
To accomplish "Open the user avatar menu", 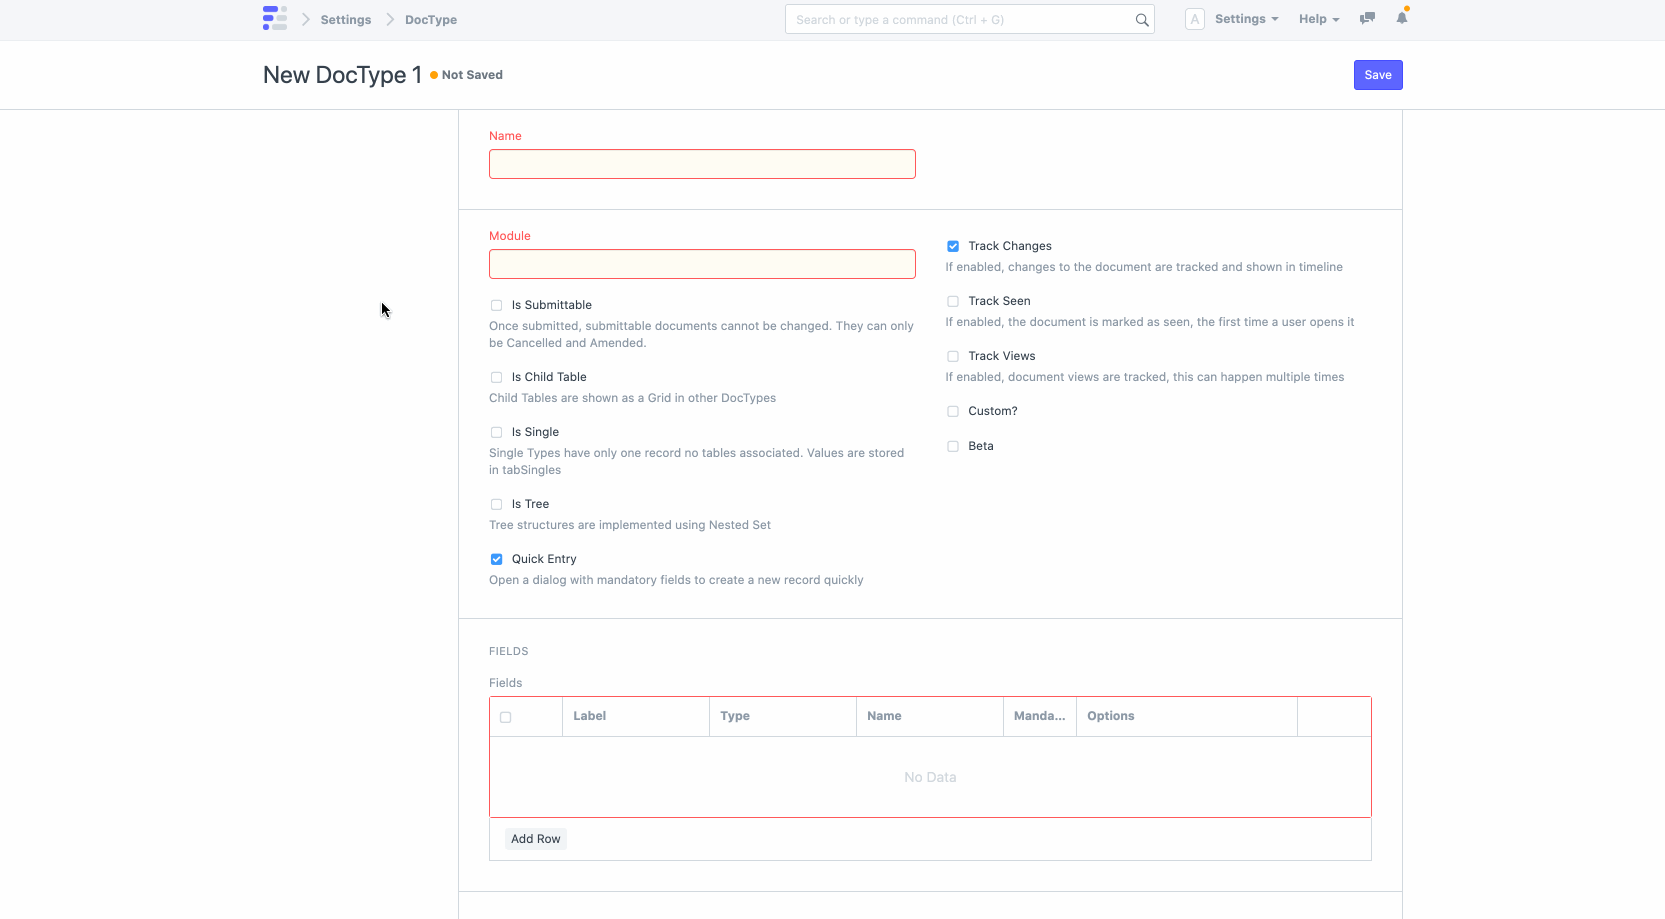I will (1194, 18).
